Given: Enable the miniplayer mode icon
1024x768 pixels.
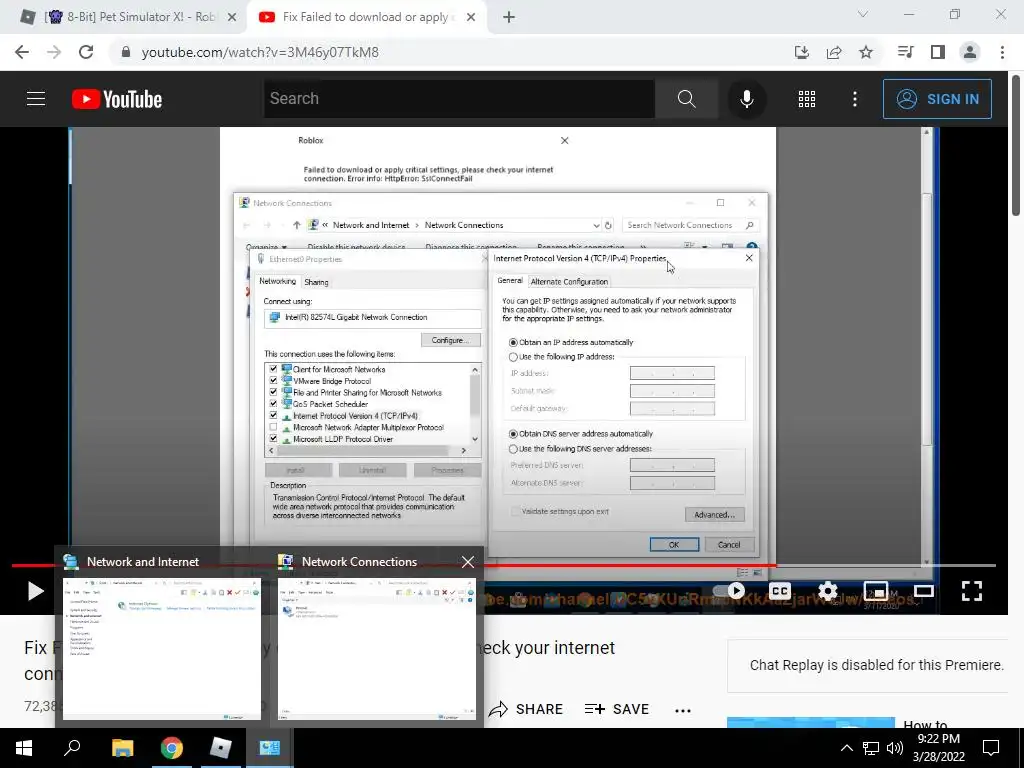Looking at the screenshot, I should click(x=876, y=591).
